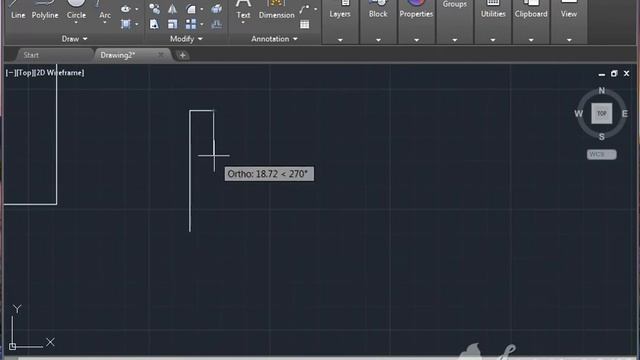Image resolution: width=640 pixels, height=360 pixels.
Task: Click the Leader tool icon
Action: click(x=304, y=9)
